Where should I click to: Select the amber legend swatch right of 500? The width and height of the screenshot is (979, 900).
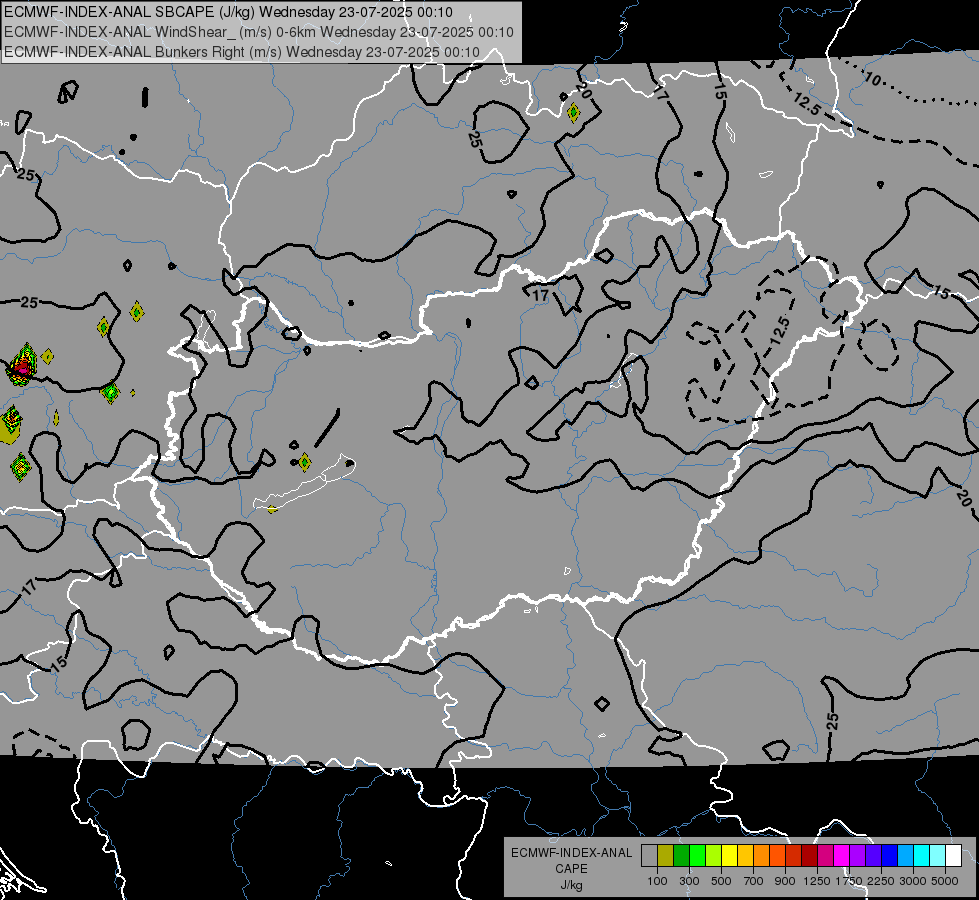click(746, 855)
